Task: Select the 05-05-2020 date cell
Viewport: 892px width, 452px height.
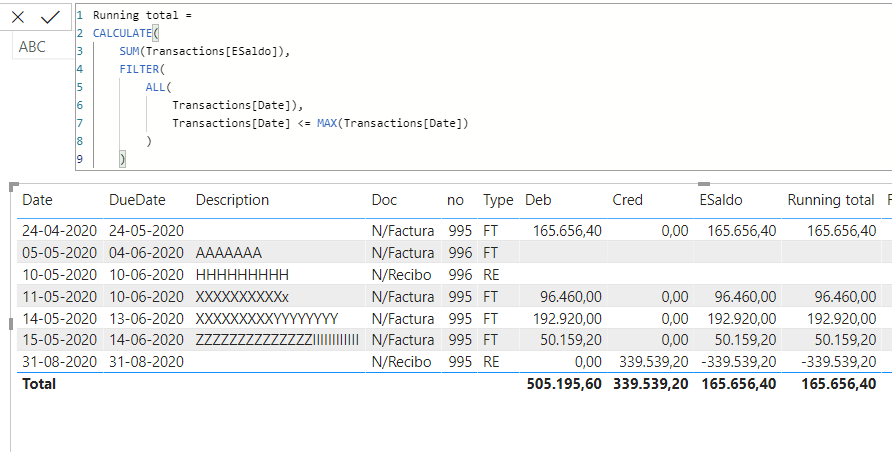Action: click(x=60, y=252)
